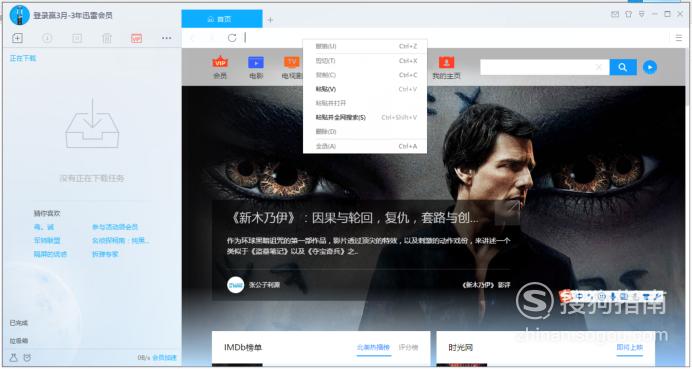Open recommended link 至情联盟

[47, 241]
